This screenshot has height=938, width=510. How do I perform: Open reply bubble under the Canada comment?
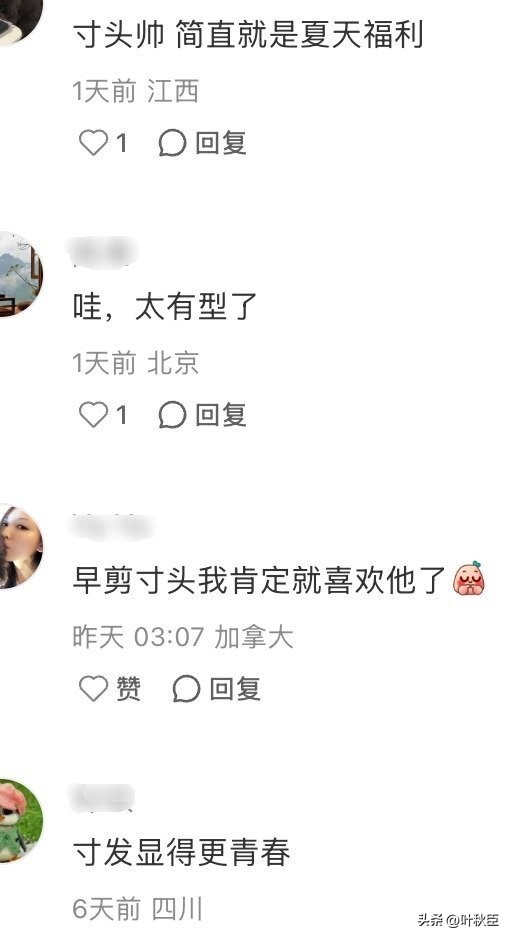[x=186, y=689]
